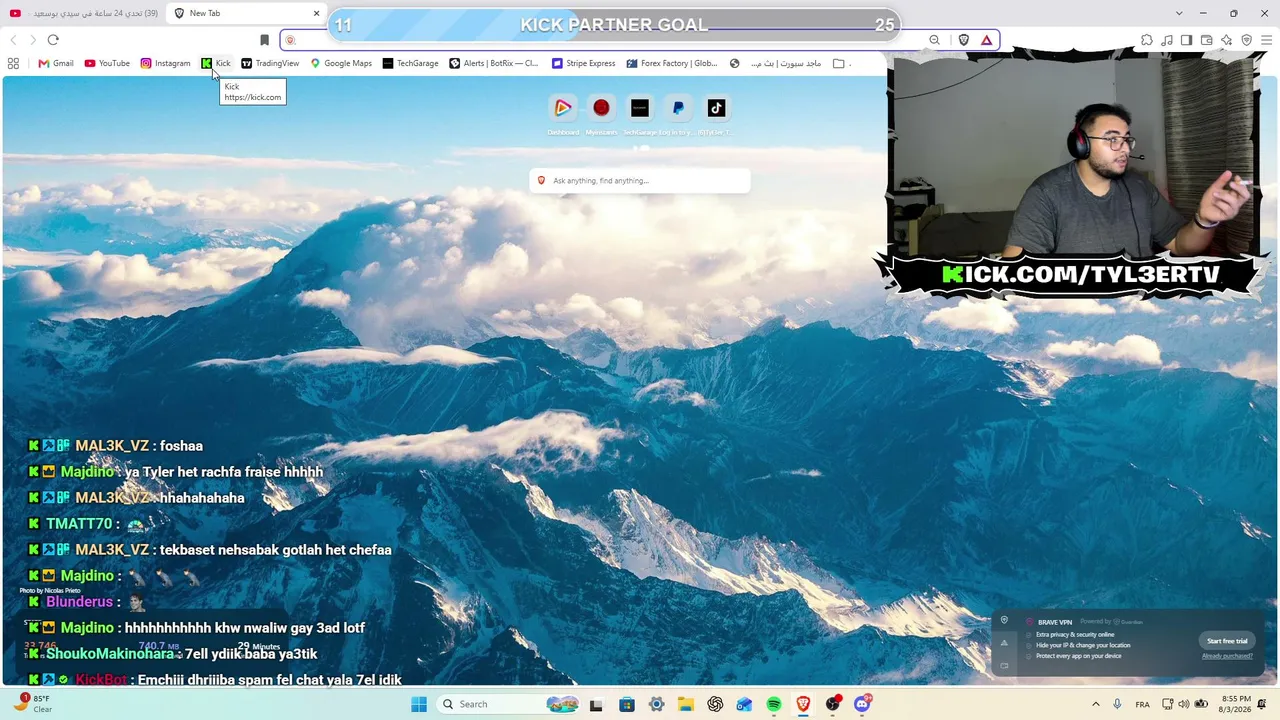Open the Google Maps bookmark
Screen dimensions: 1280x720
pos(341,63)
